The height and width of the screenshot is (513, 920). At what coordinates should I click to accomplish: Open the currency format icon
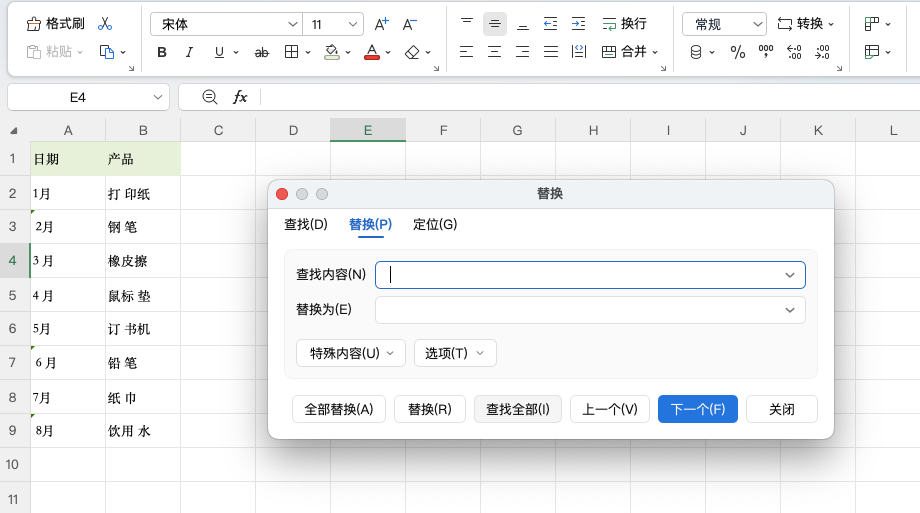coord(696,52)
